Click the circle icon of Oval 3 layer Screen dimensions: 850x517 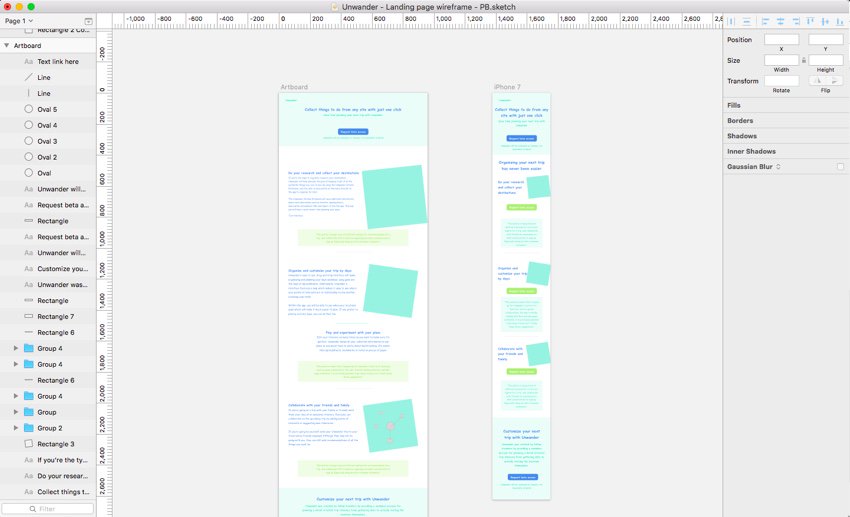click(29, 141)
